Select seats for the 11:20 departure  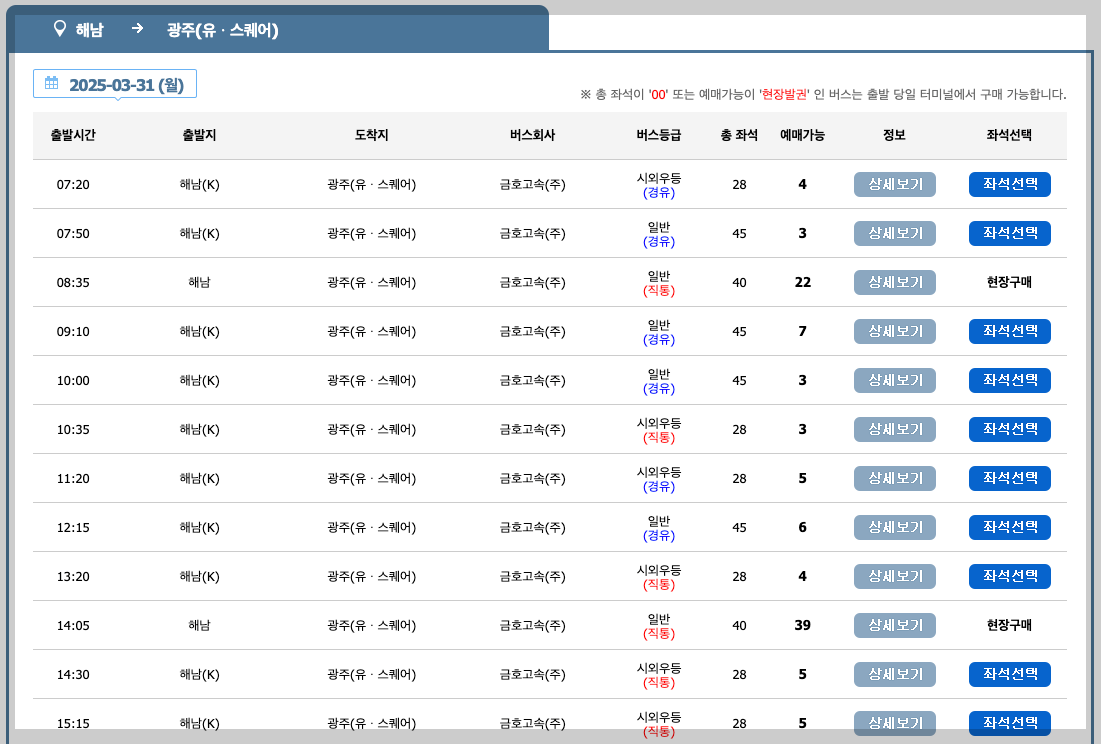tap(1009, 478)
